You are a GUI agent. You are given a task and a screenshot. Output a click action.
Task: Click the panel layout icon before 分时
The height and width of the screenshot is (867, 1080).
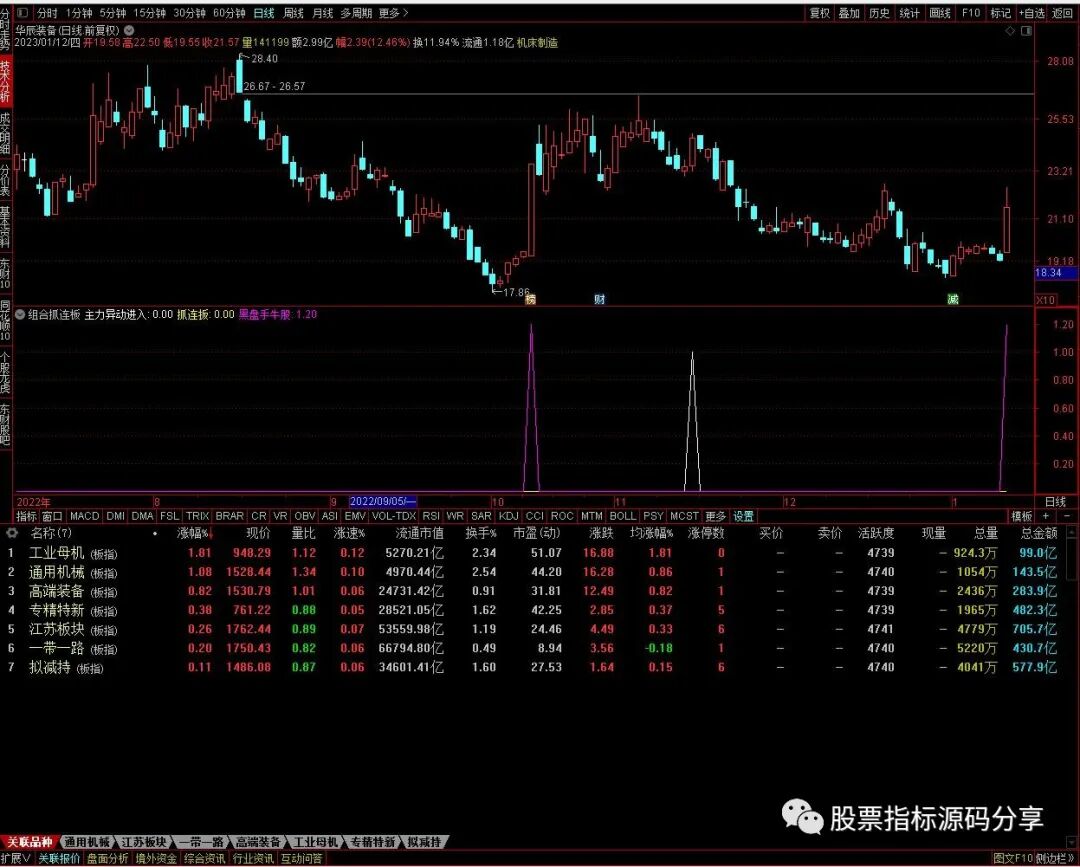coord(22,13)
